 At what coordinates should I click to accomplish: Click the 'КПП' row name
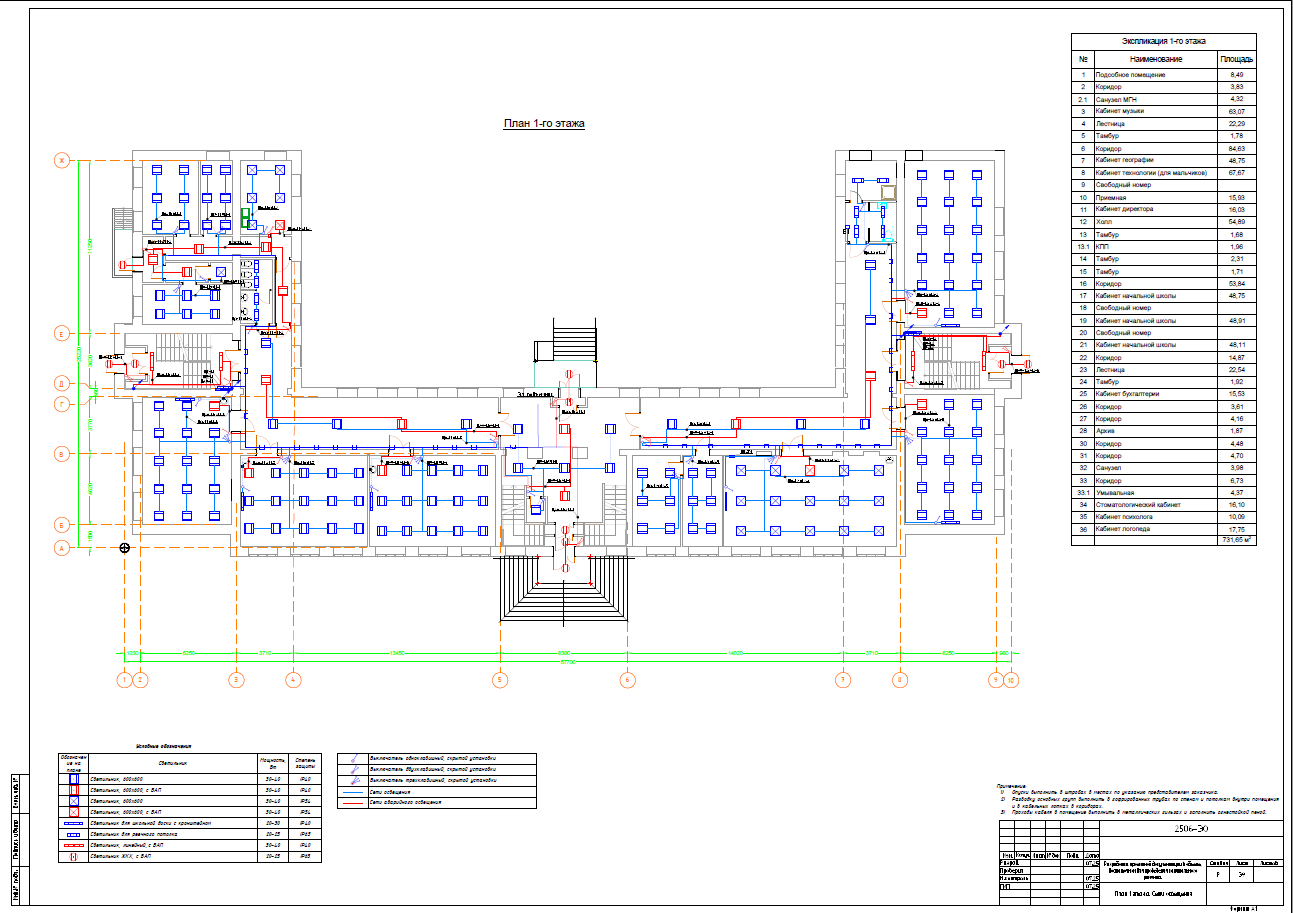tap(1103, 246)
